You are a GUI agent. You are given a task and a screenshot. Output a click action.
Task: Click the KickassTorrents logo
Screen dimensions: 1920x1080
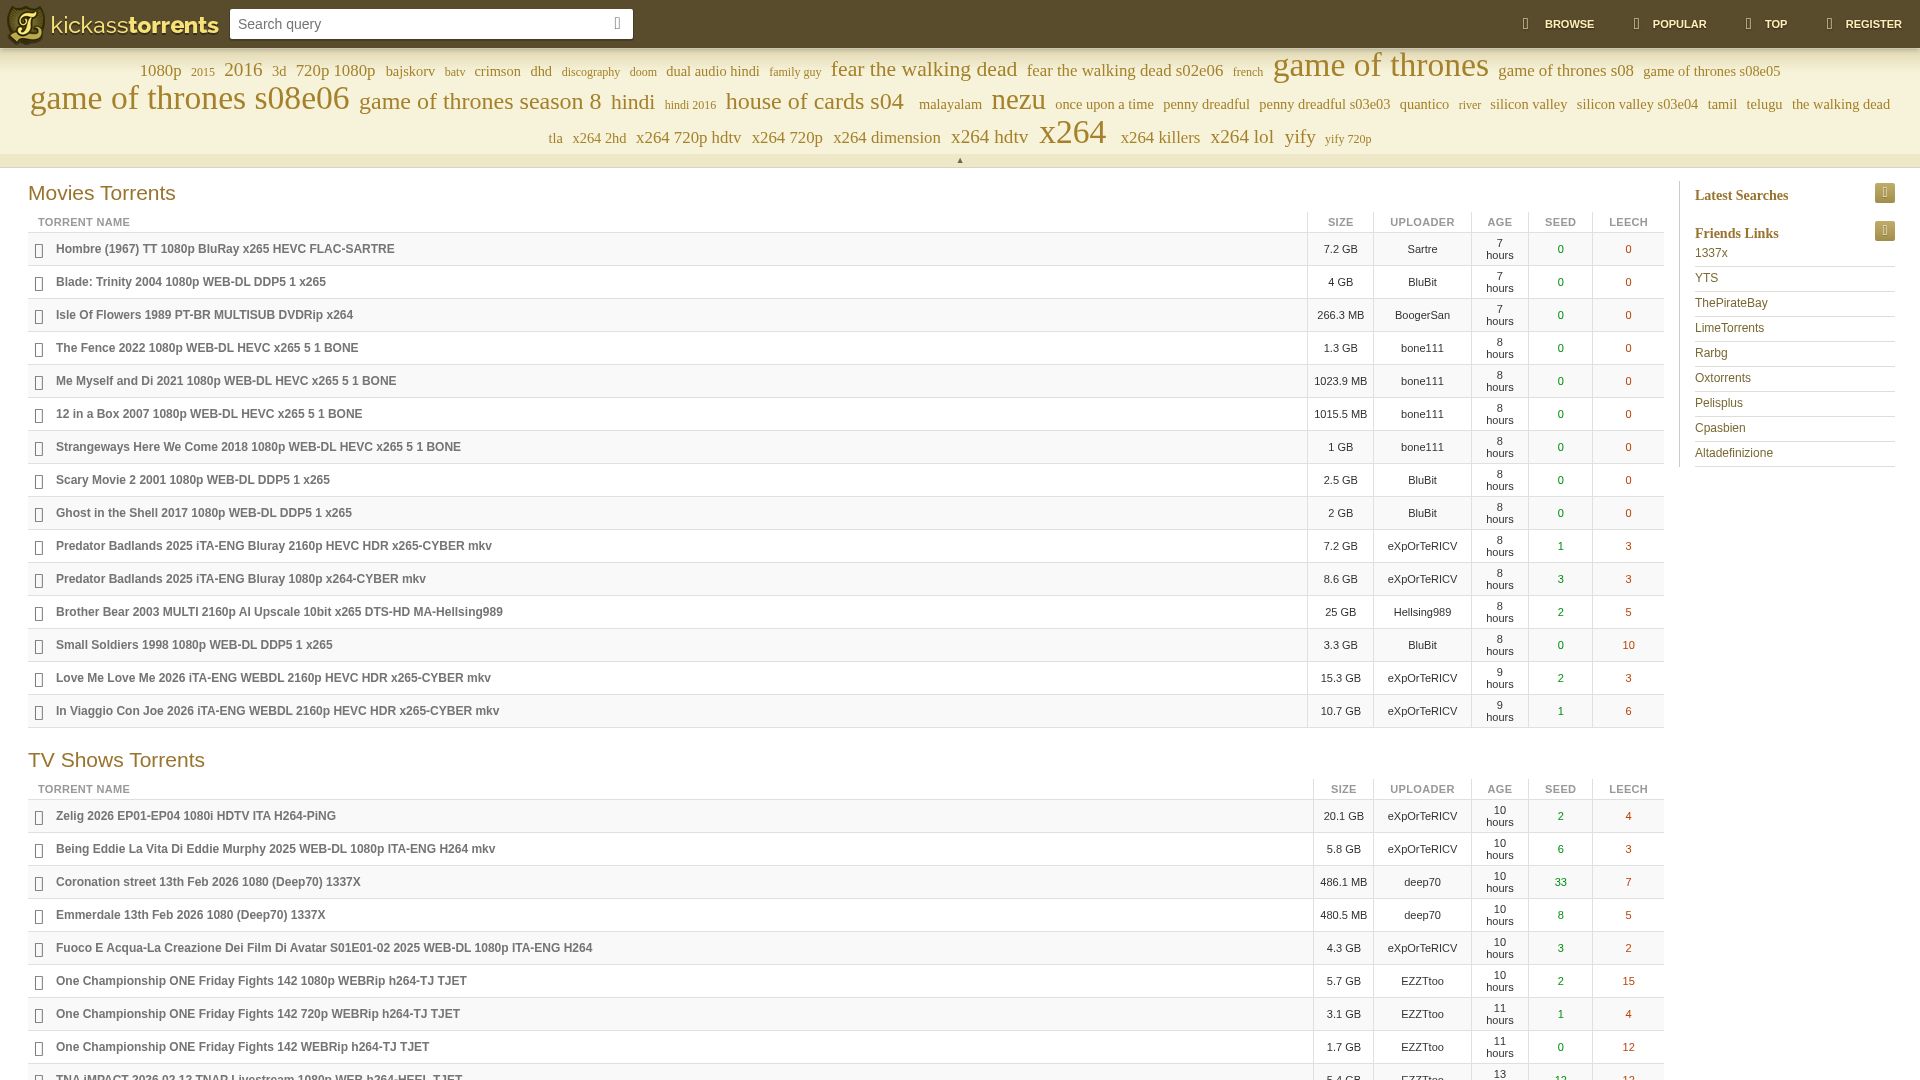click(x=113, y=24)
